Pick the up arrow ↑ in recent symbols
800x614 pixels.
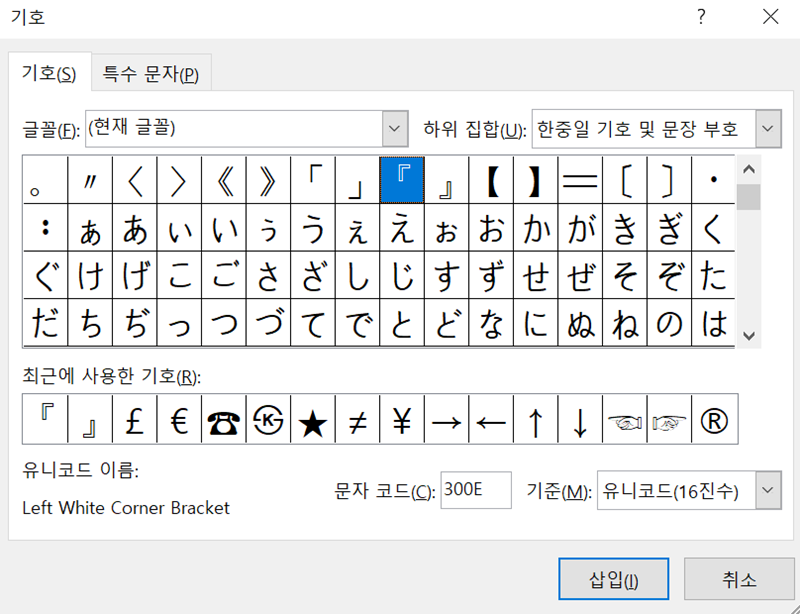(535, 419)
